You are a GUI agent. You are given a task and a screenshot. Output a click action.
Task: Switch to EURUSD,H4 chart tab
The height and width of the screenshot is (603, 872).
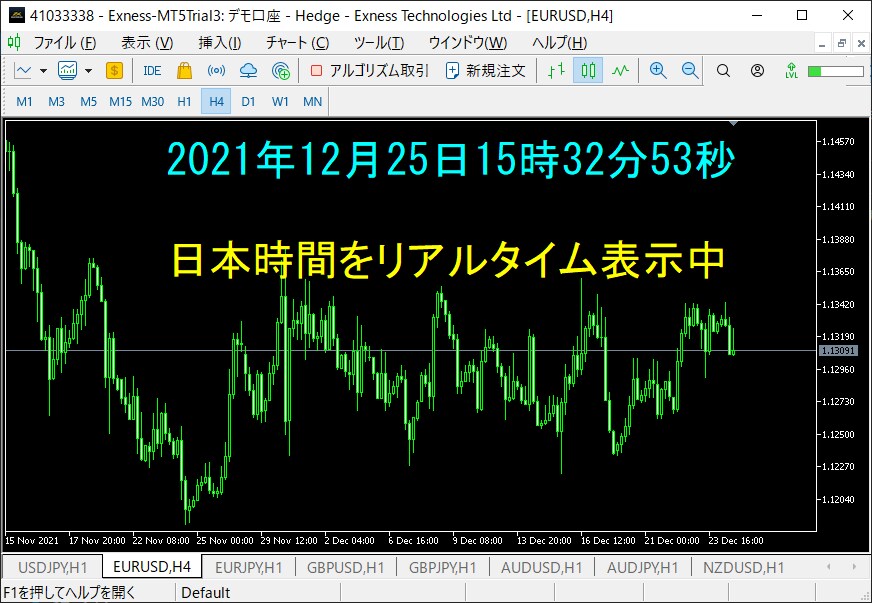click(x=152, y=566)
